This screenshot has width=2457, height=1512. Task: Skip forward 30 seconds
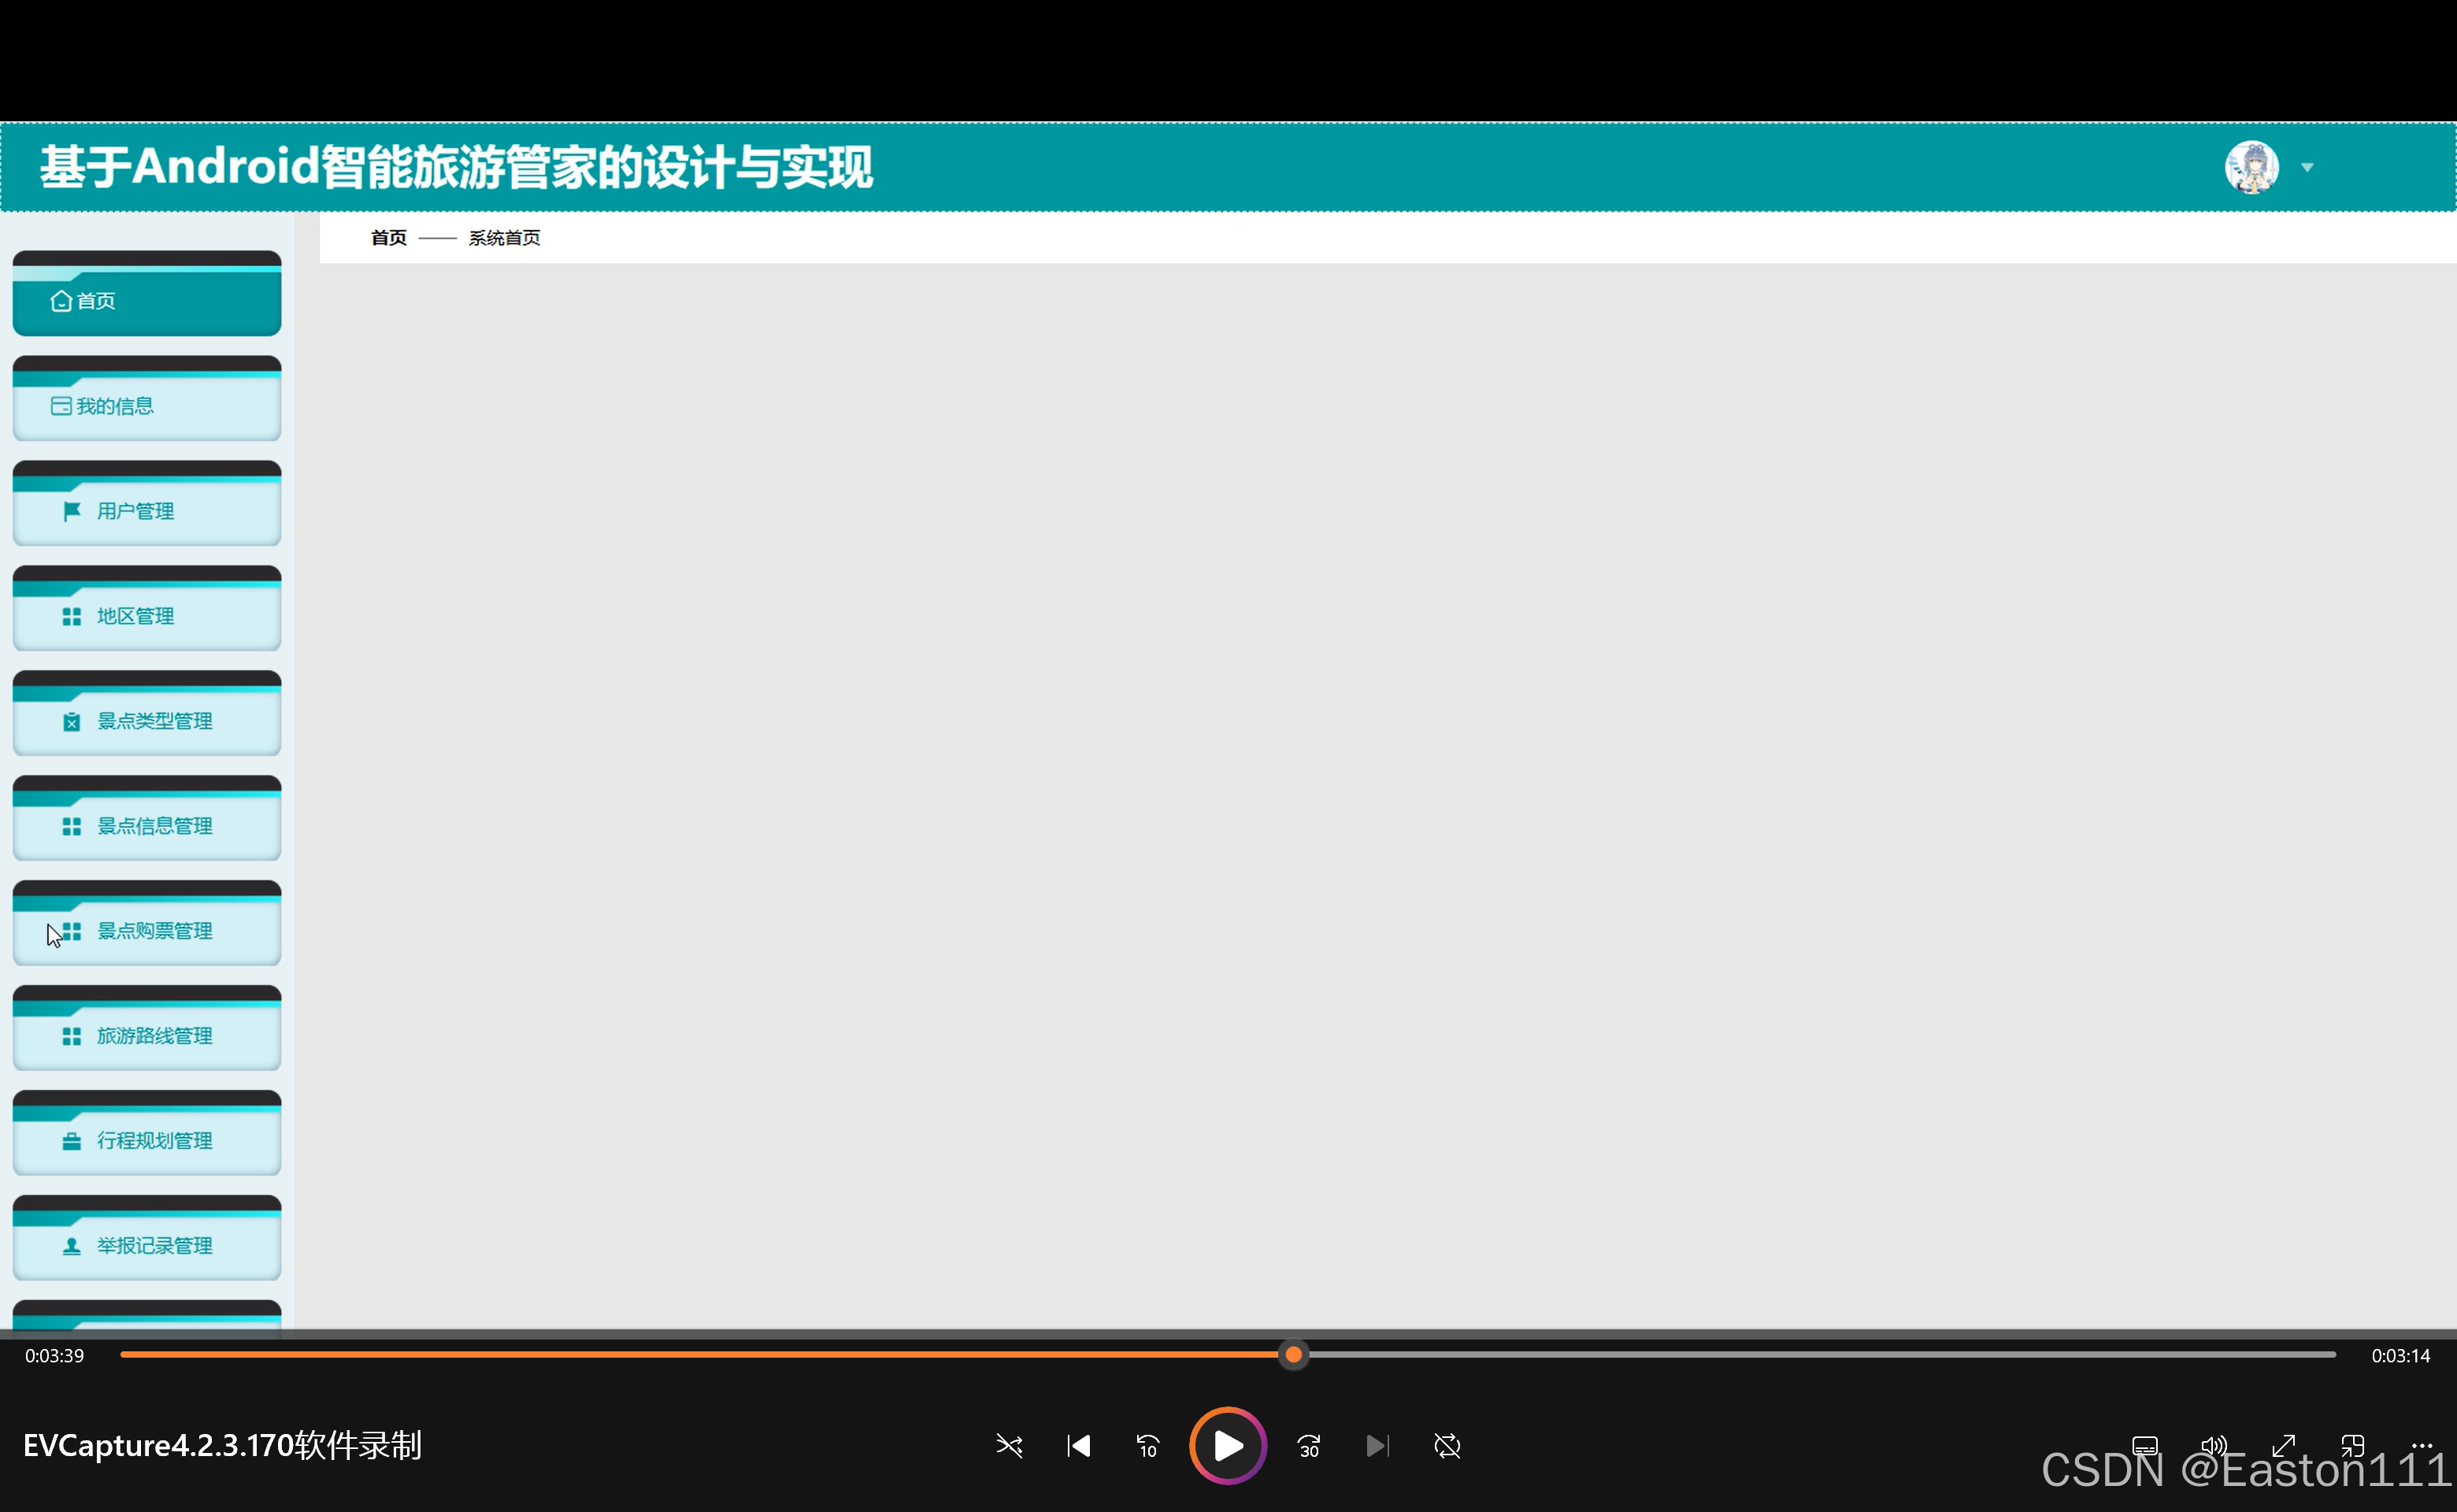1309,1446
